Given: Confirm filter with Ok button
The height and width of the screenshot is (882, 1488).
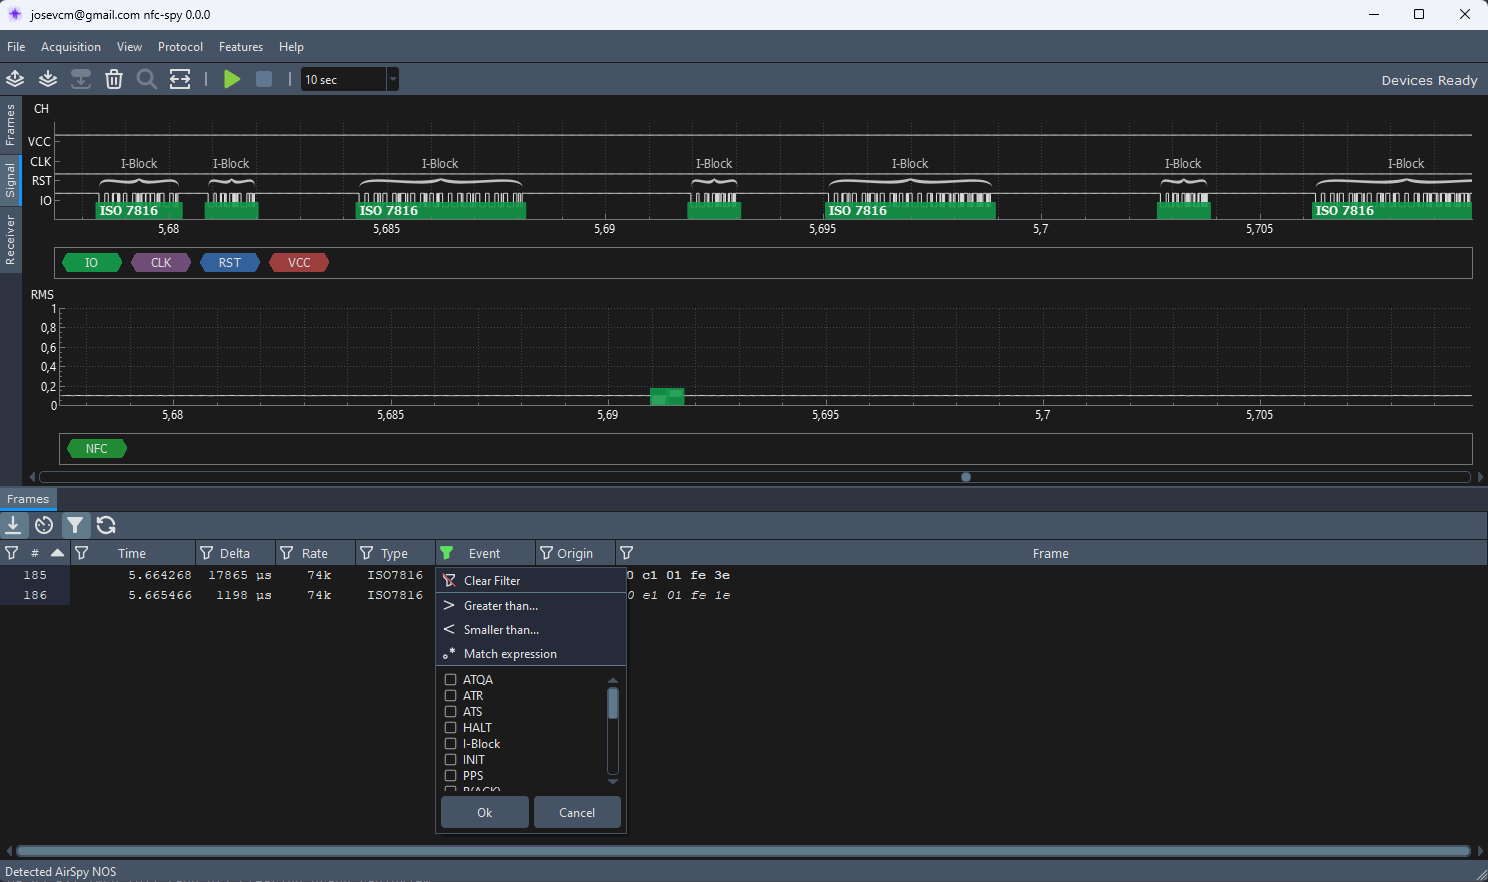Looking at the screenshot, I should 485,813.
